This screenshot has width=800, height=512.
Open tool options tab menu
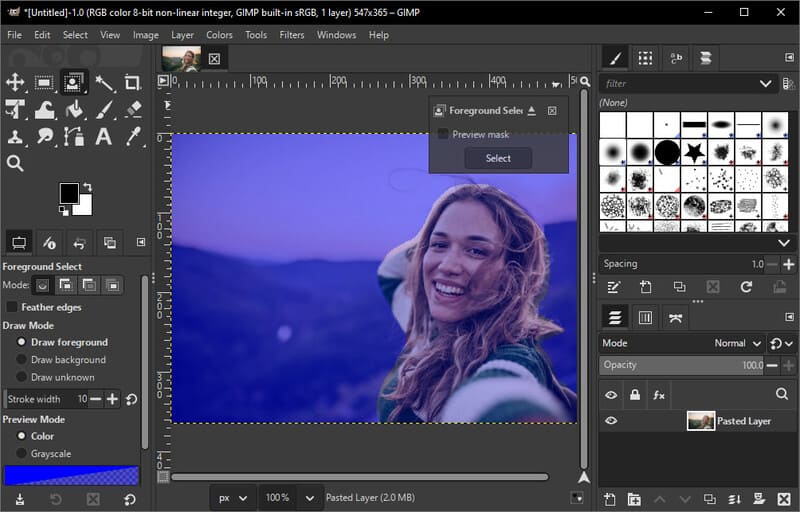(141, 242)
